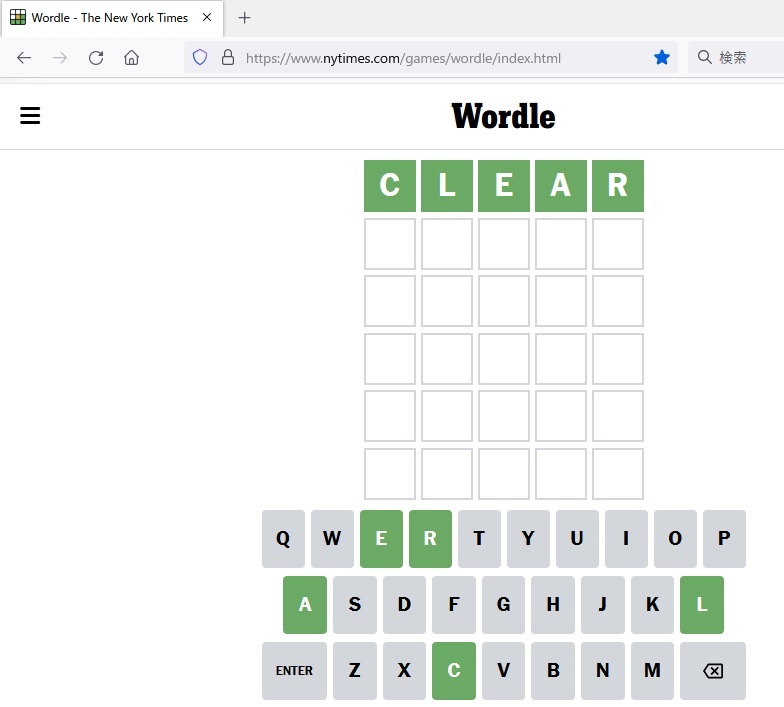The height and width of the screenshot is (707, 784).
Task: Tap the I key
Action: coord(626,538)
